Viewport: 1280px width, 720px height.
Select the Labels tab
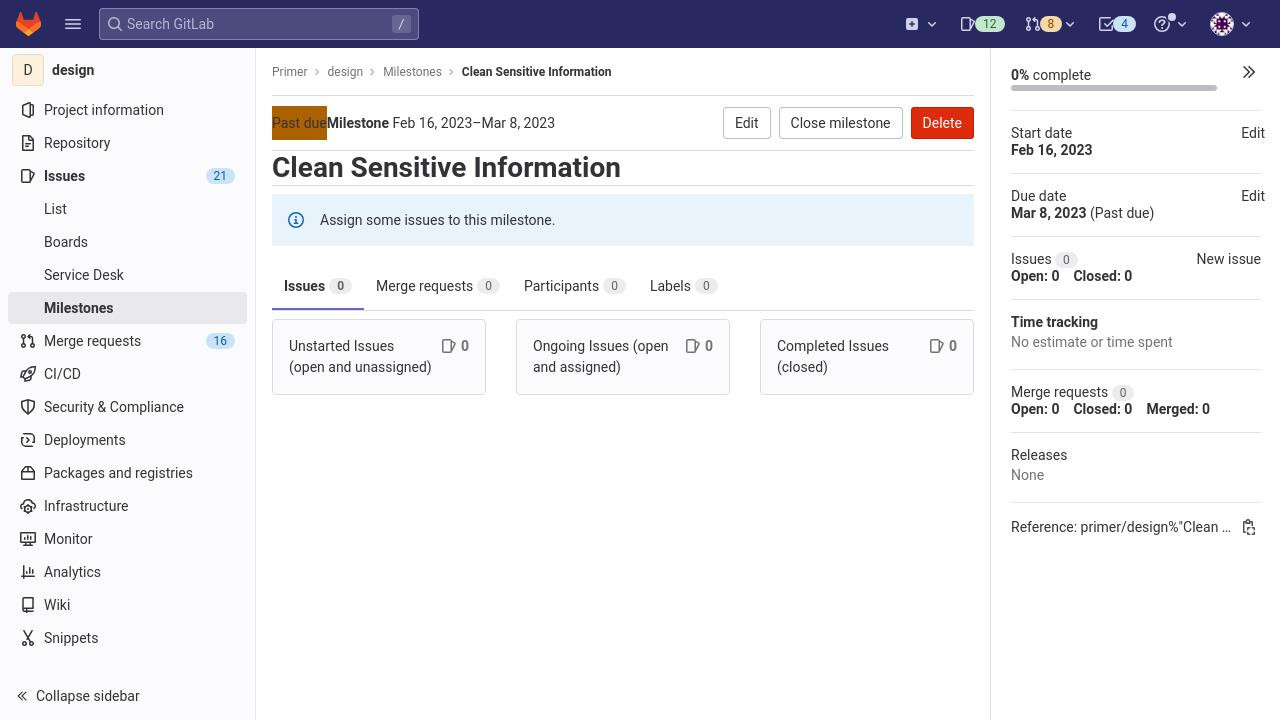pos(683,286)
